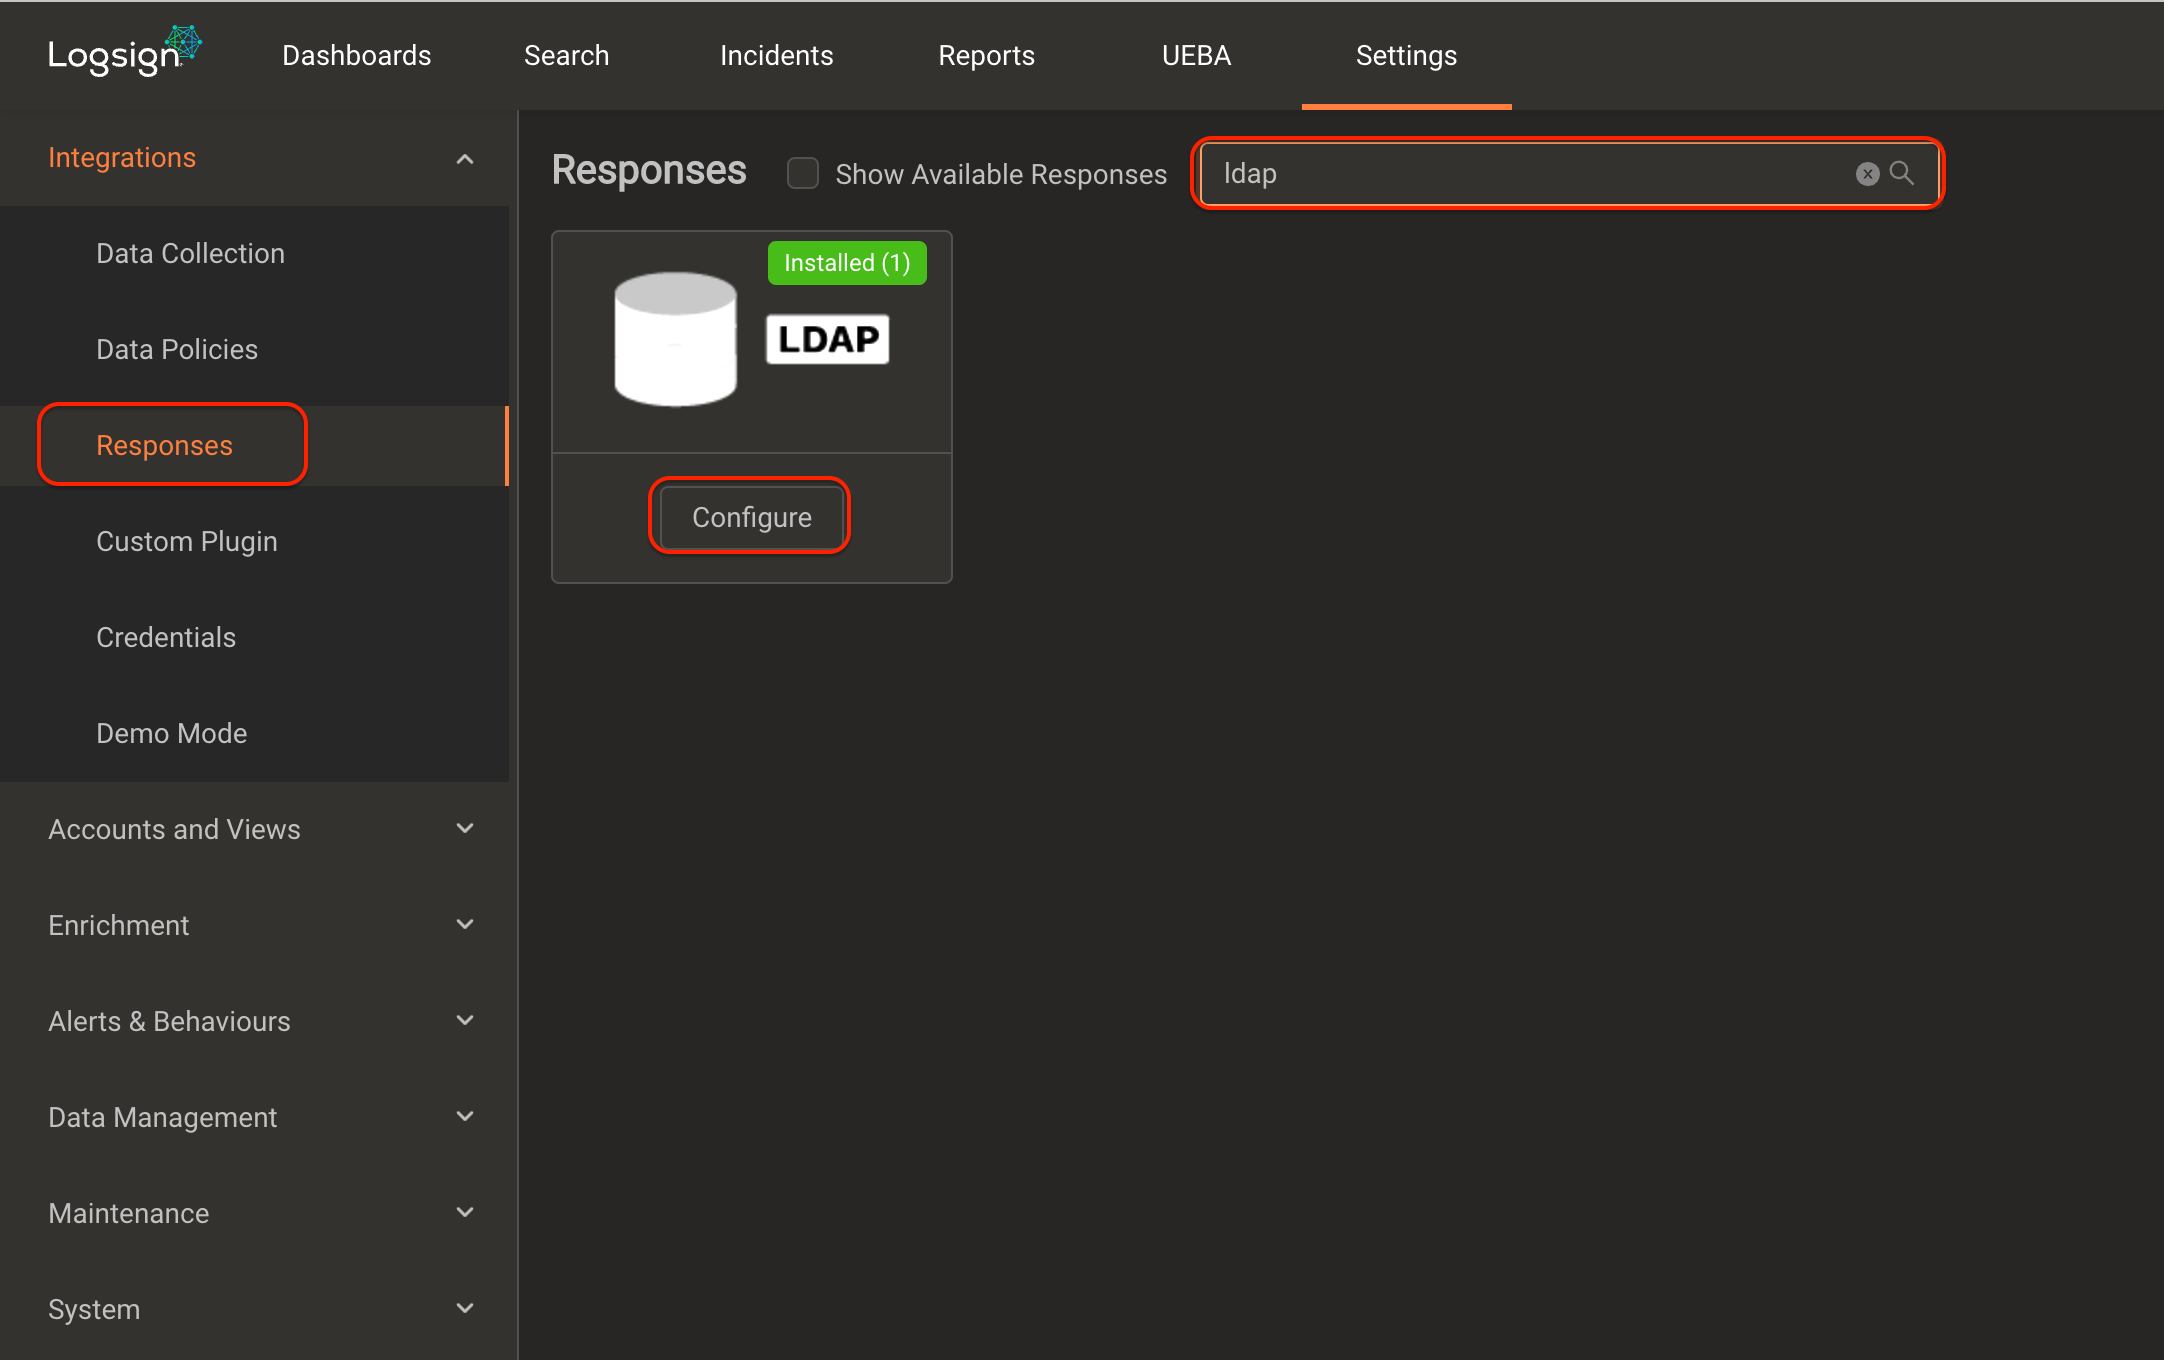Open Demo Mode page
The width and height of the screenshot is (2164, 1360).
coord(172,733)
